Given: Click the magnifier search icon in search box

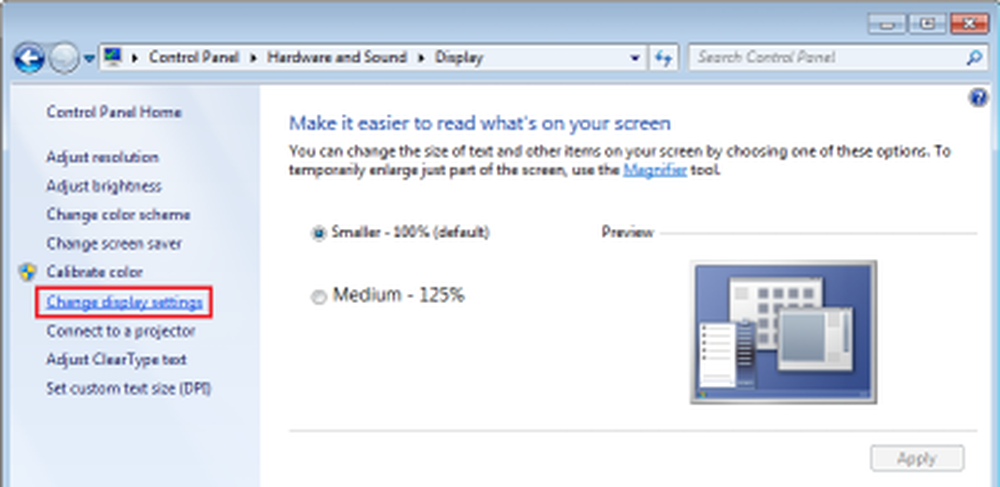Looking at the screenshot, I should 972,58.
